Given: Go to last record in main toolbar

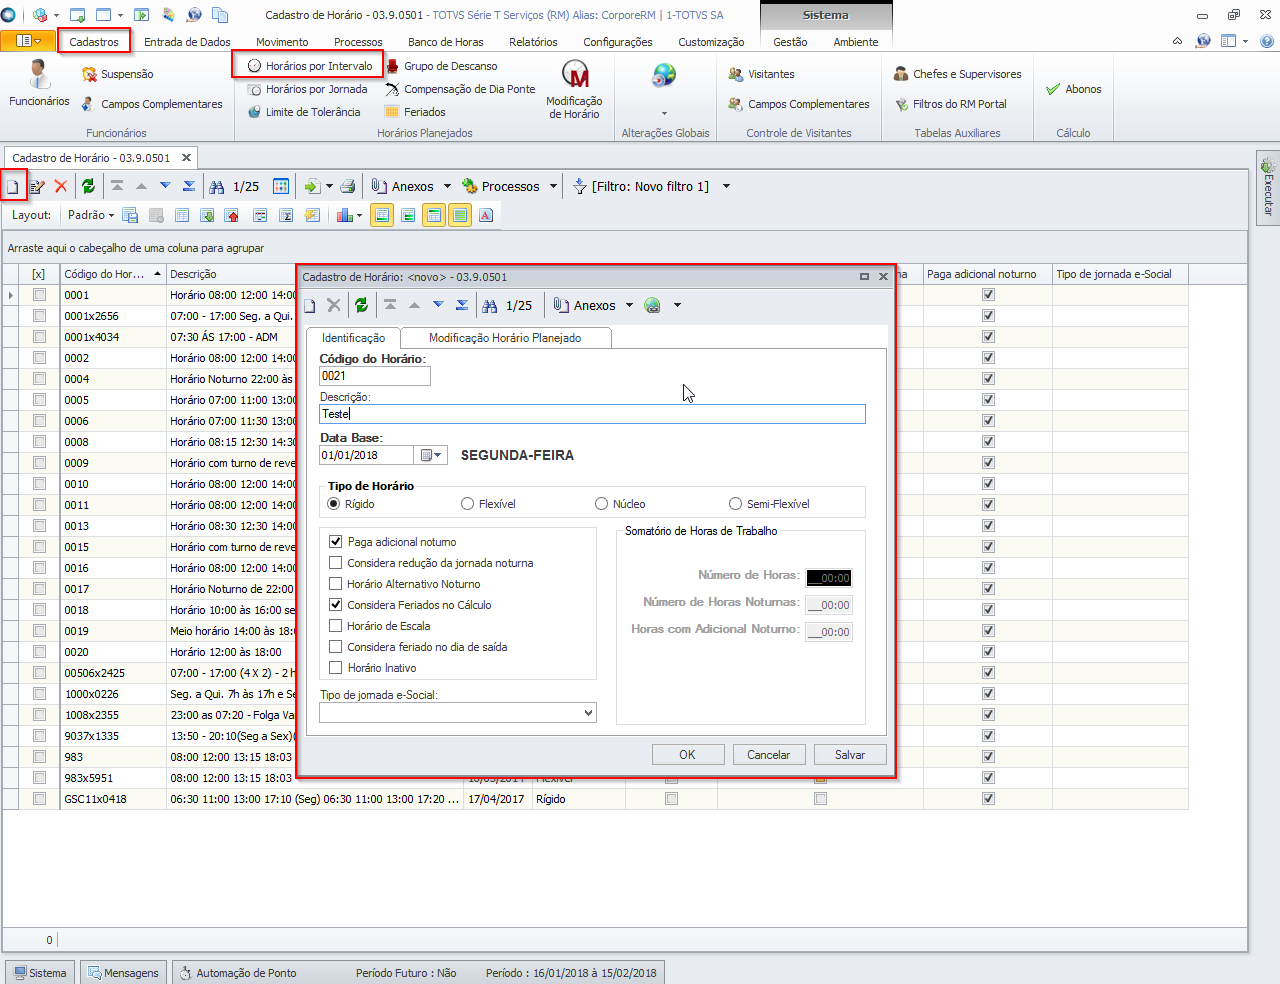Looking at the screenshot, I should [189, 187].
